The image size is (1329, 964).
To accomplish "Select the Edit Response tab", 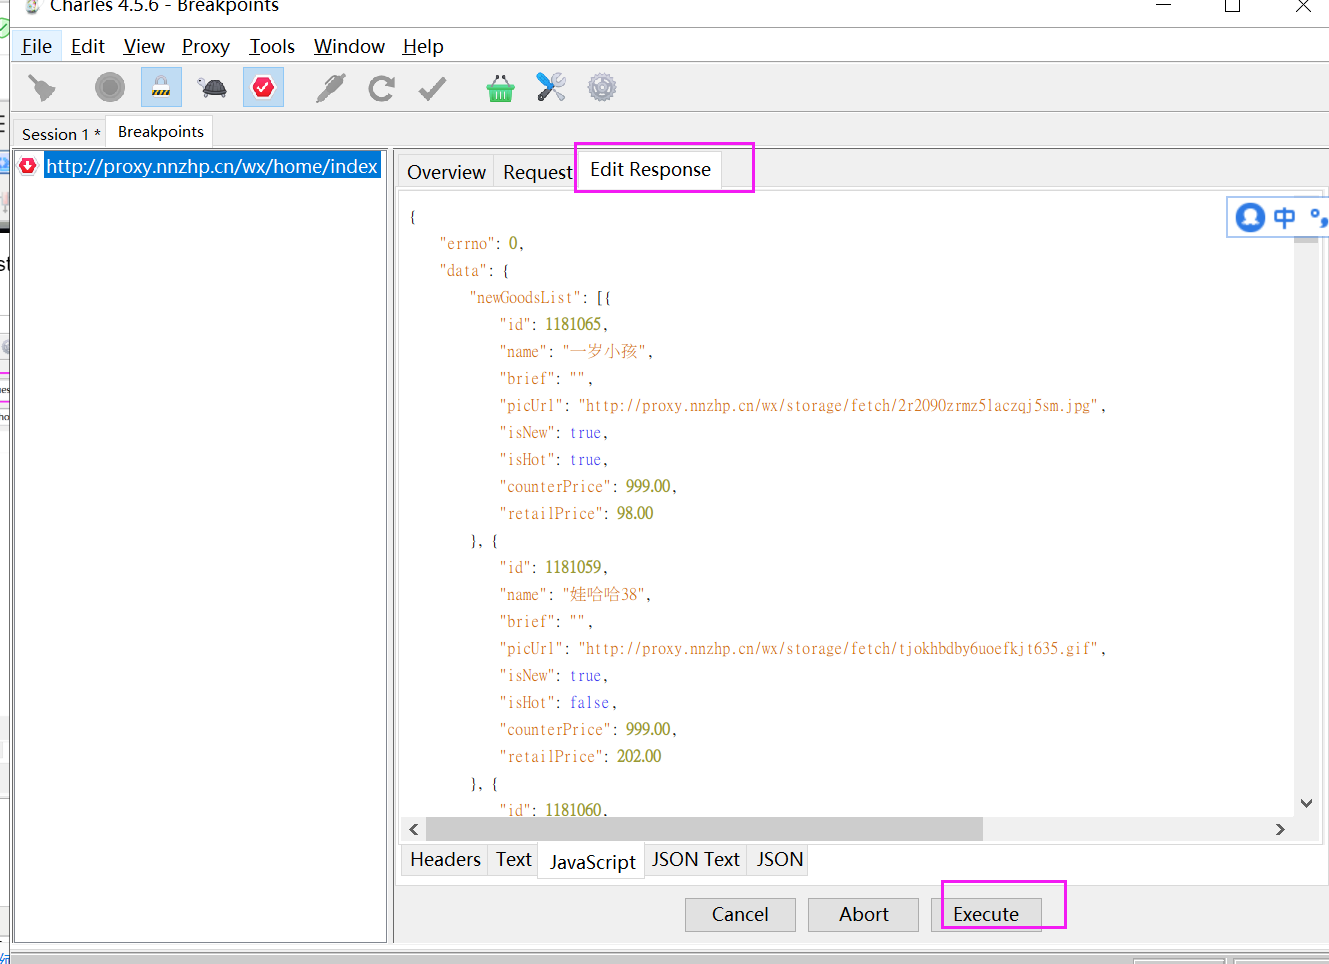I will [650, 170].
